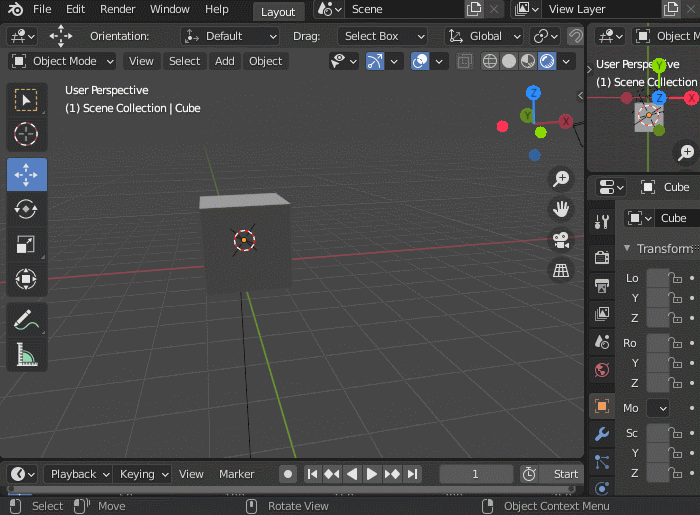
Task: Enable timeline auto keying record button
Action: point(288,474)
